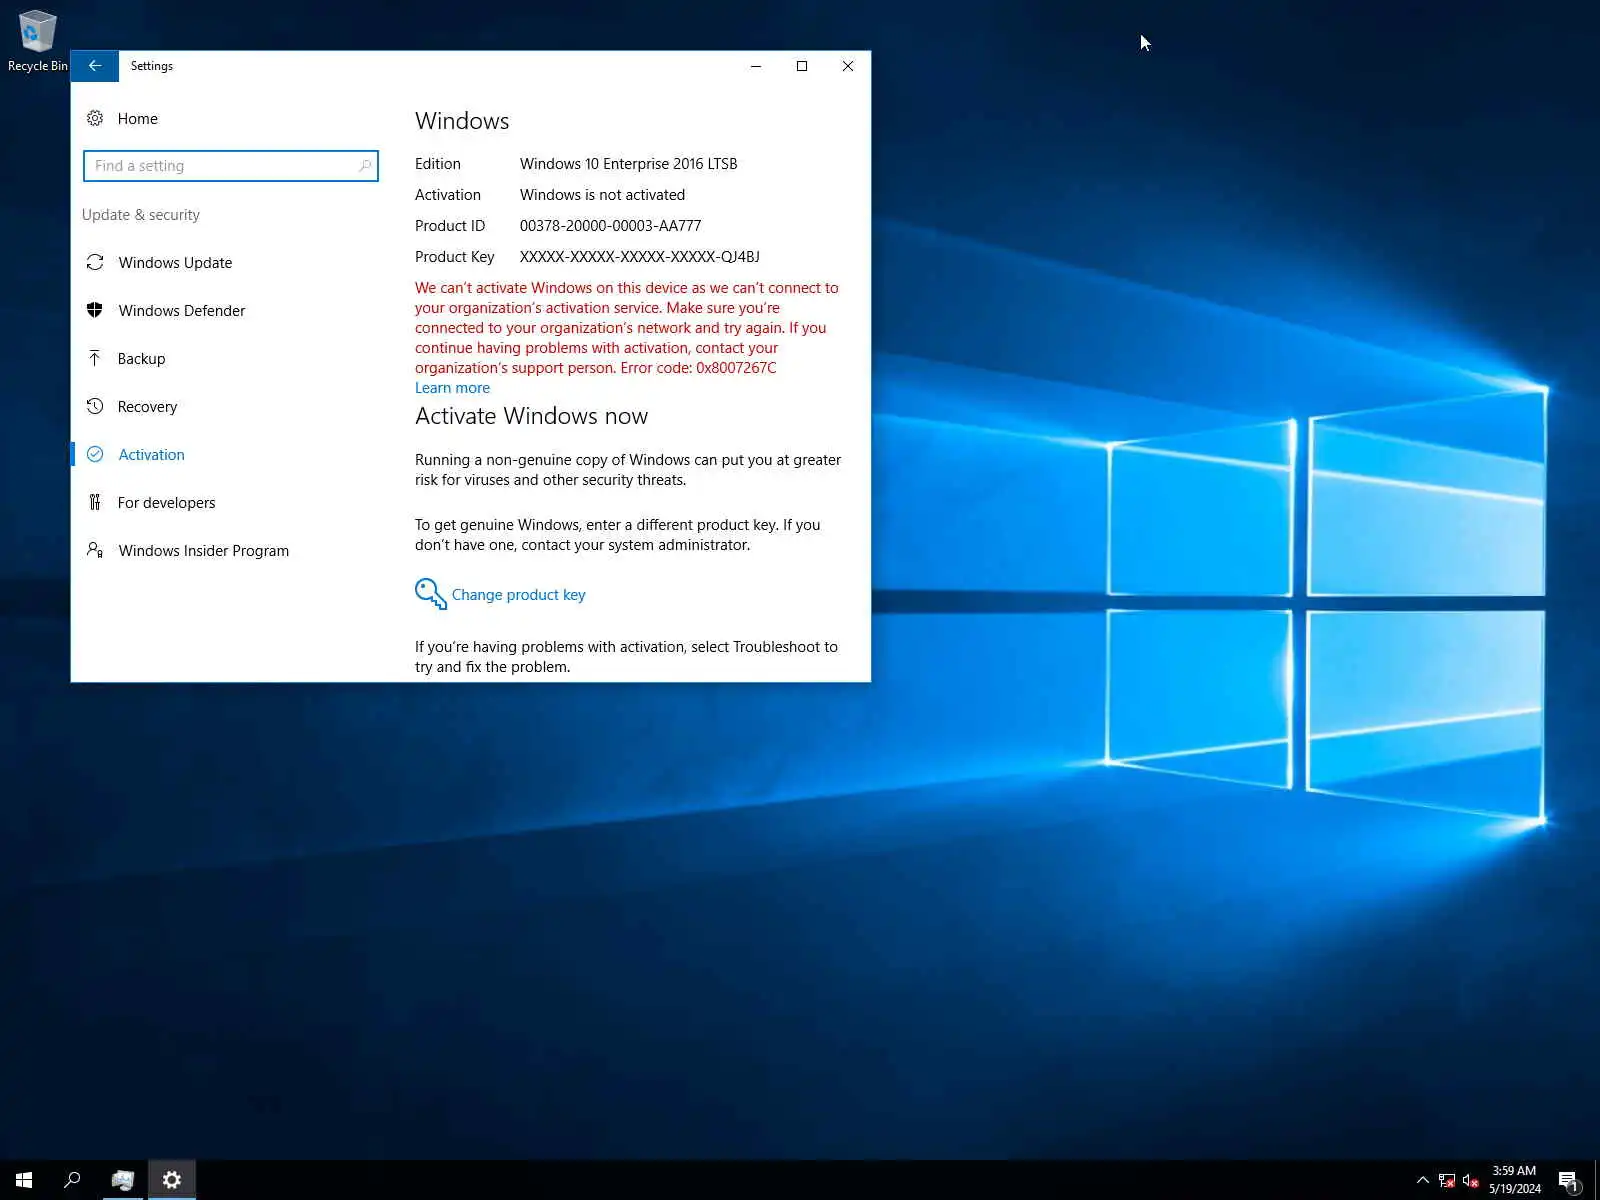This screenshot has height=1200, width=1600.
Task: Click the paragraph about entering a different product key
Action: click(x=618, y=535)
